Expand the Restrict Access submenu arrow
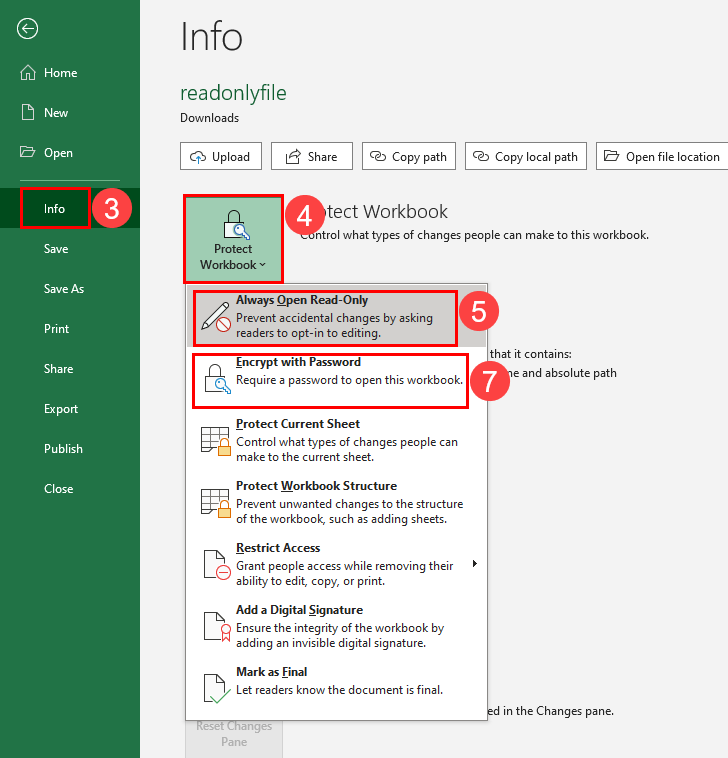Image resolution: width=728 pixels, height=758 pixels. click(475, 563)
